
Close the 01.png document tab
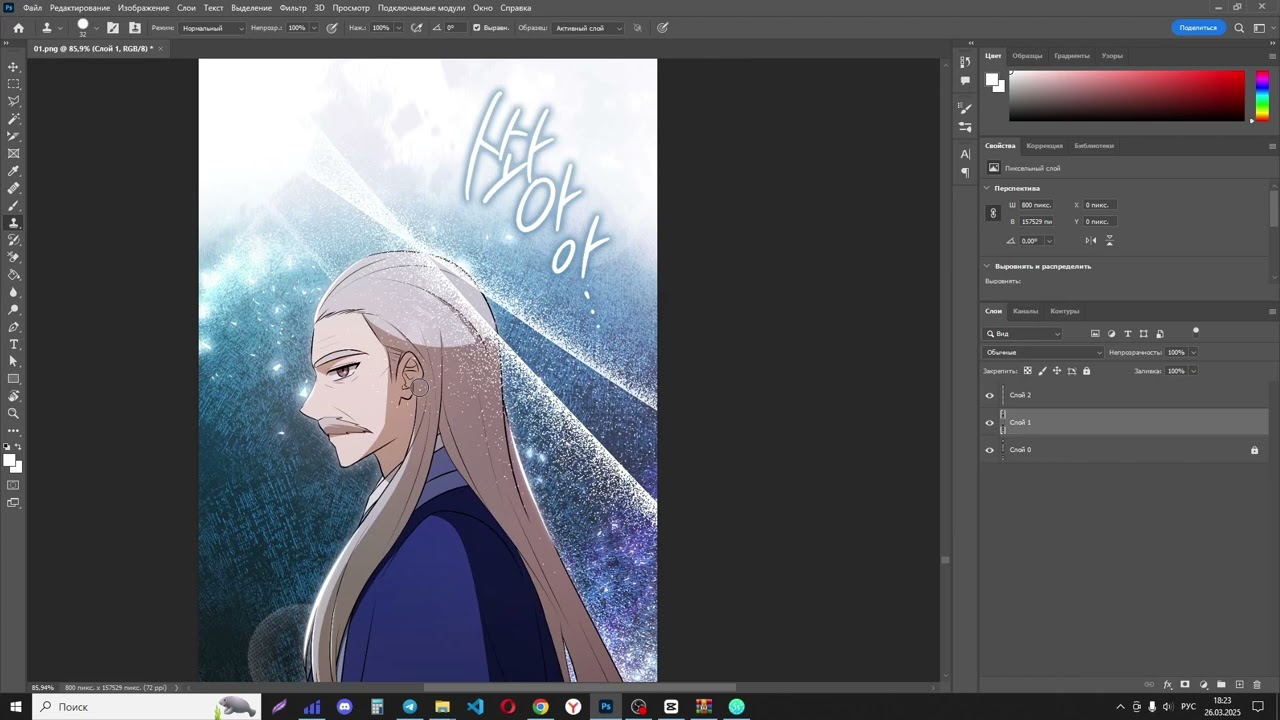pos(160,48)
